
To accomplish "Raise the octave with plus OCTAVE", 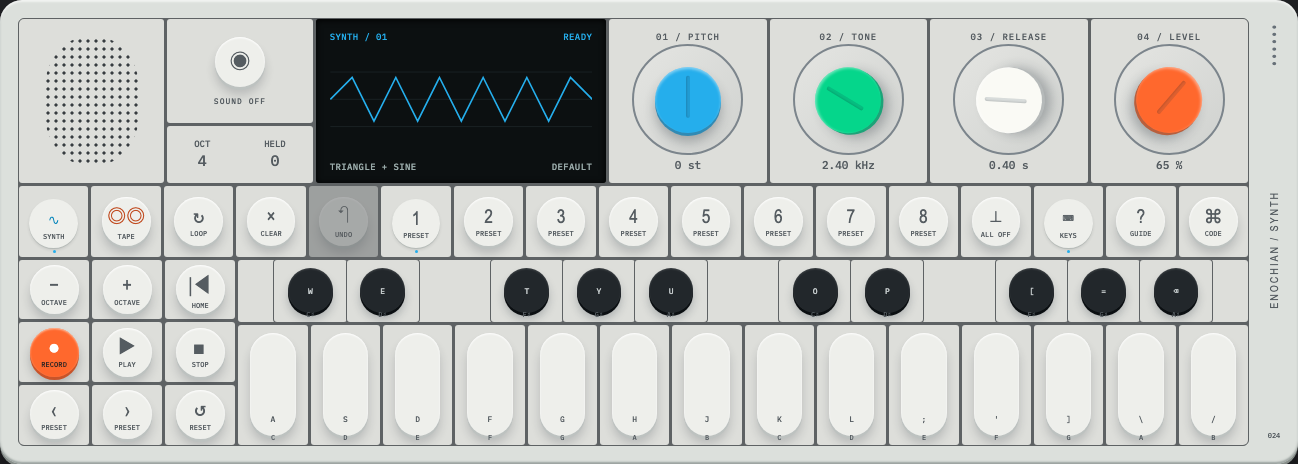I will click(x=127, y=290).
